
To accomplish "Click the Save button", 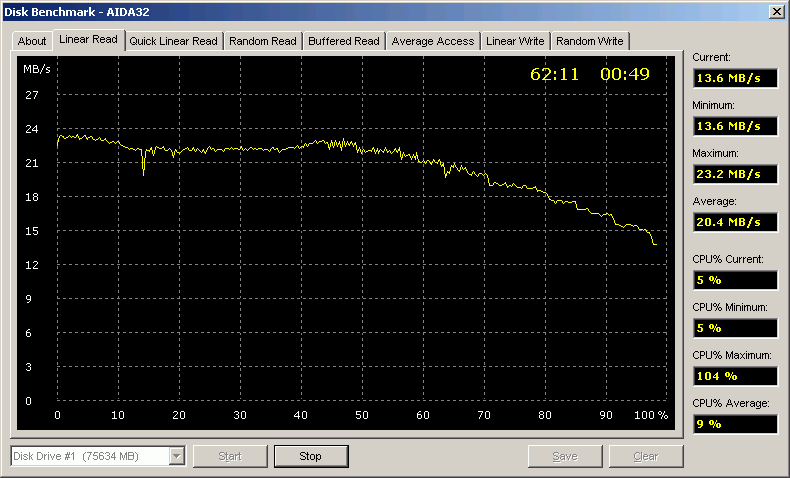I will click(565, 456).
